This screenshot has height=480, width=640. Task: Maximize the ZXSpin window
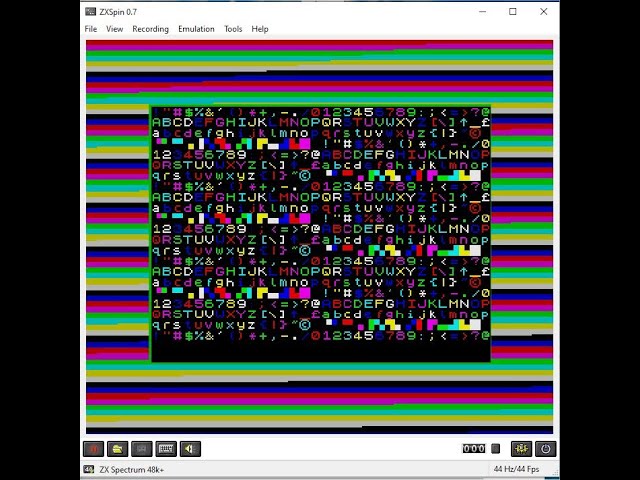(x=513, y=12)
